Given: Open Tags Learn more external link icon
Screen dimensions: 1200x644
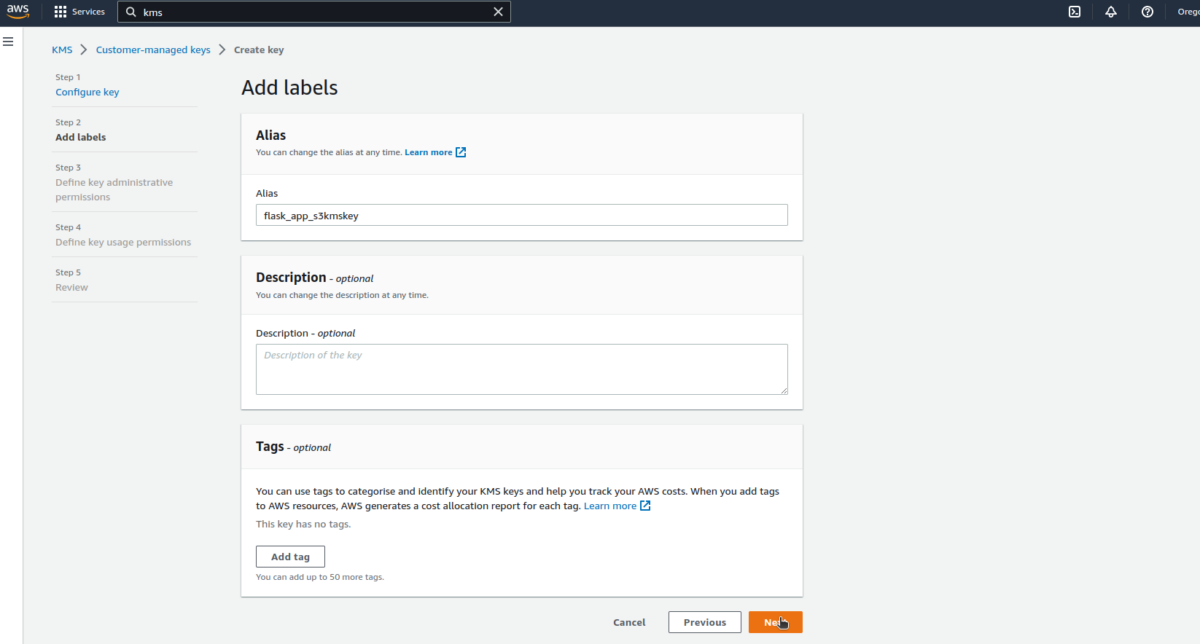Looking at the screenshot, I should coord(646,505).
